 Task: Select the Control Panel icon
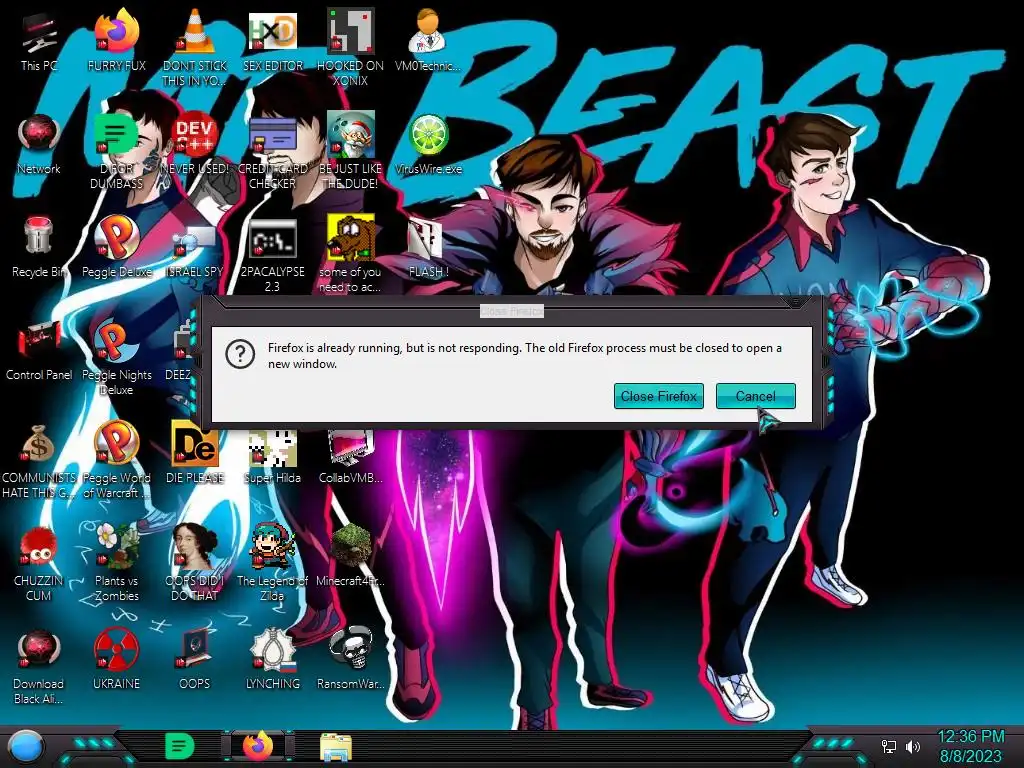(x=39, y=351)
